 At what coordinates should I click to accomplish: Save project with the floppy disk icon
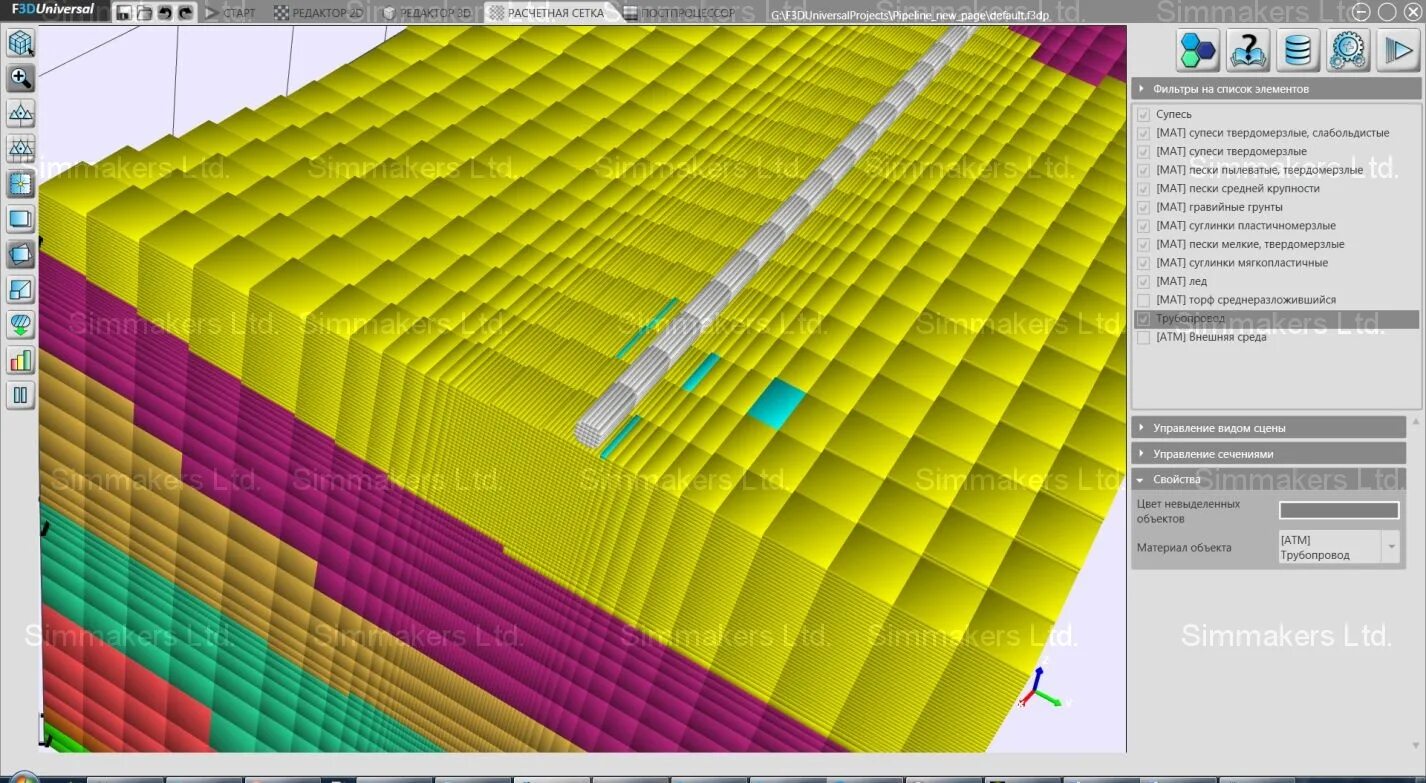pos(124,13)
